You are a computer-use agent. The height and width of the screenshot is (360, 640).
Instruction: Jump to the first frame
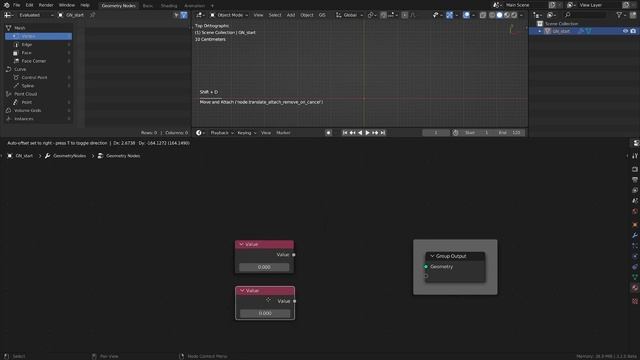345,133
